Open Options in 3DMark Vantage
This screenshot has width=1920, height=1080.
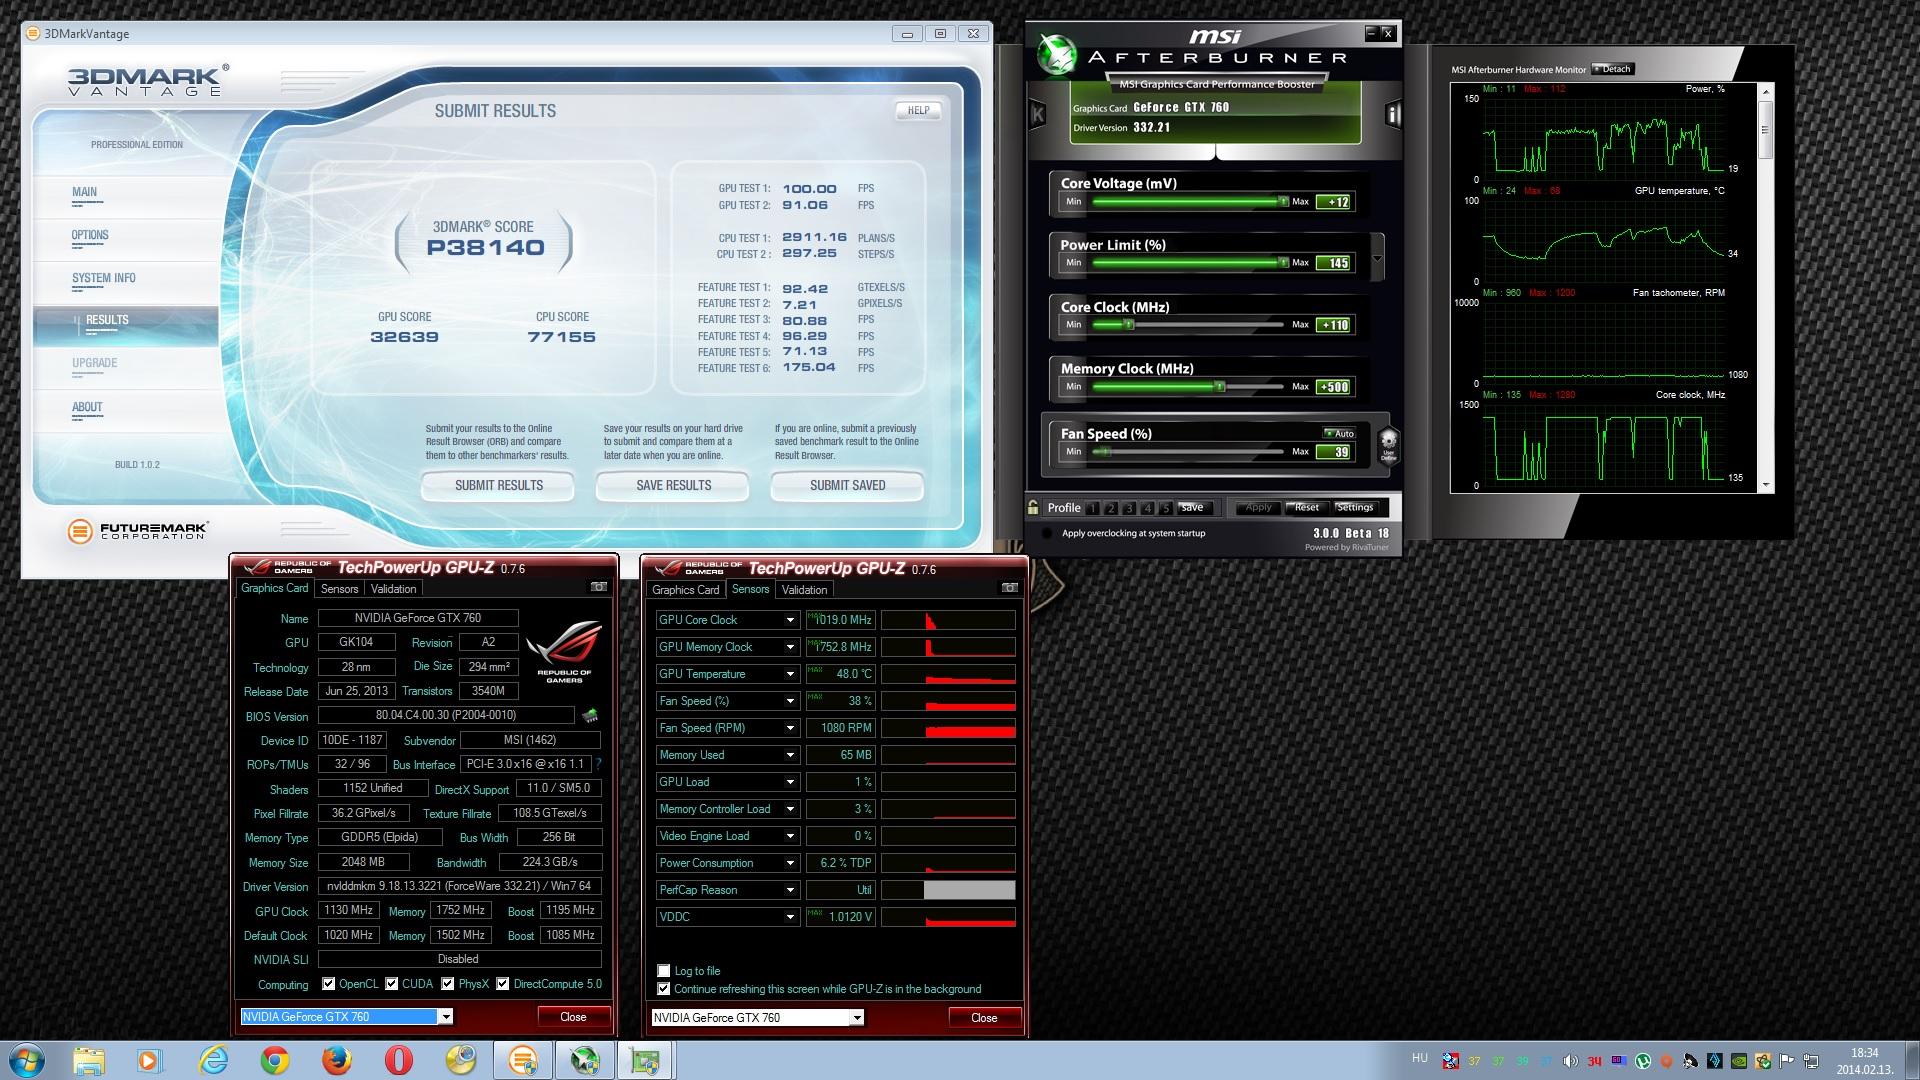(90, 235)
